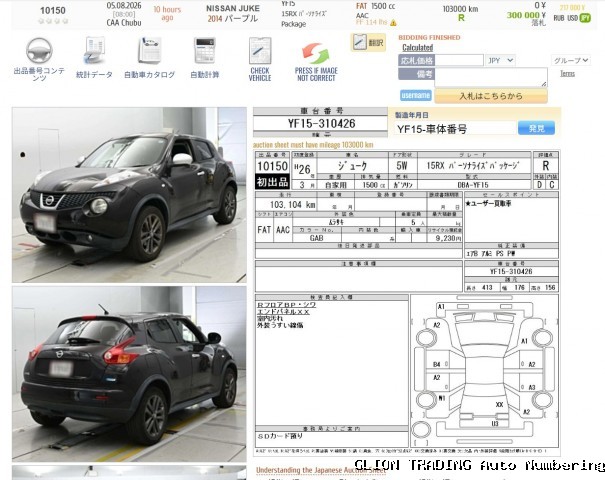Open the statistics data icon
Image resolution: width=605 pixels, height=480 pixels.
94,50
